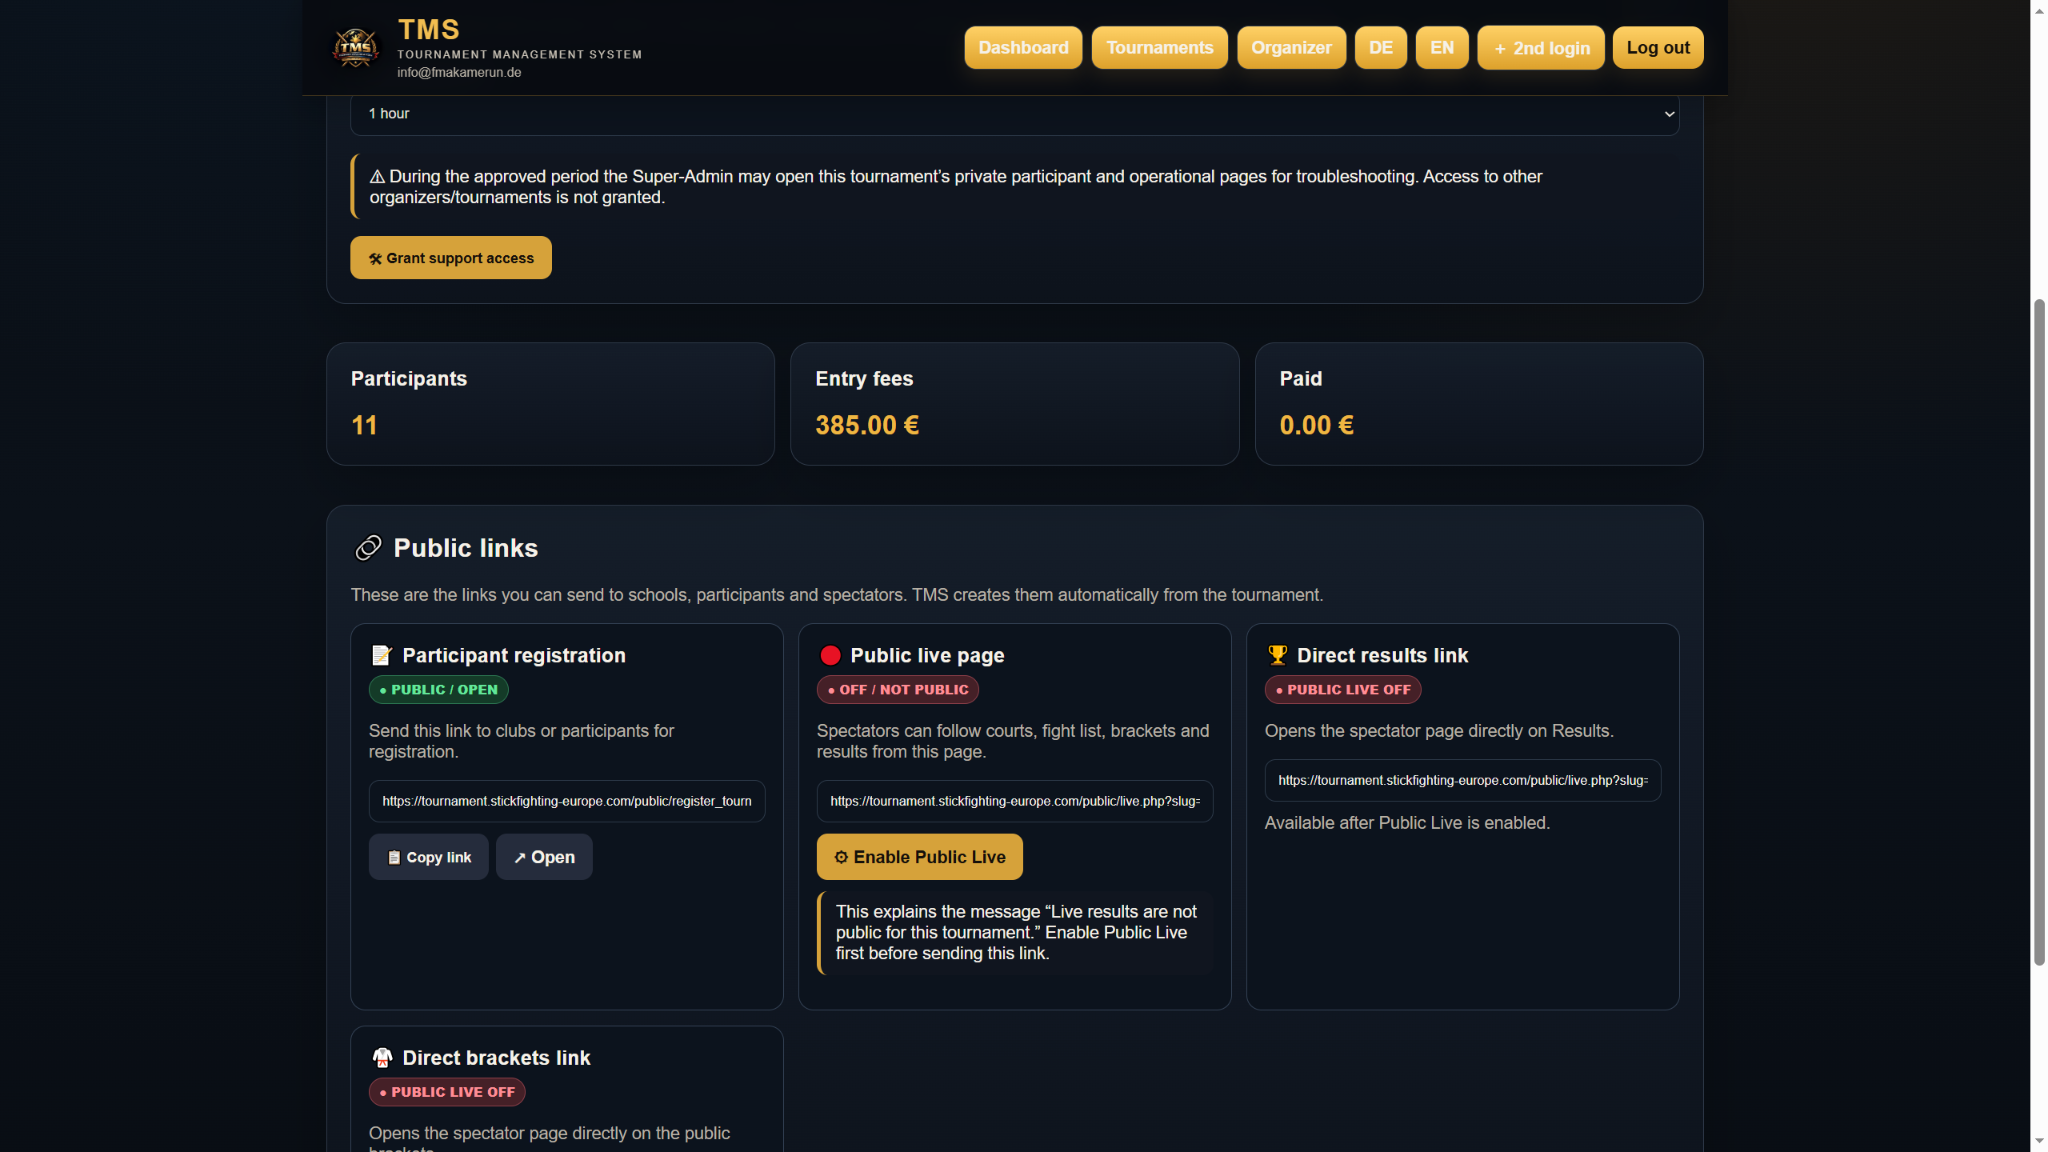Go to Tournaments in the top navigation
Screen dimensions: 2048x1152
[x=1159, y=47]
